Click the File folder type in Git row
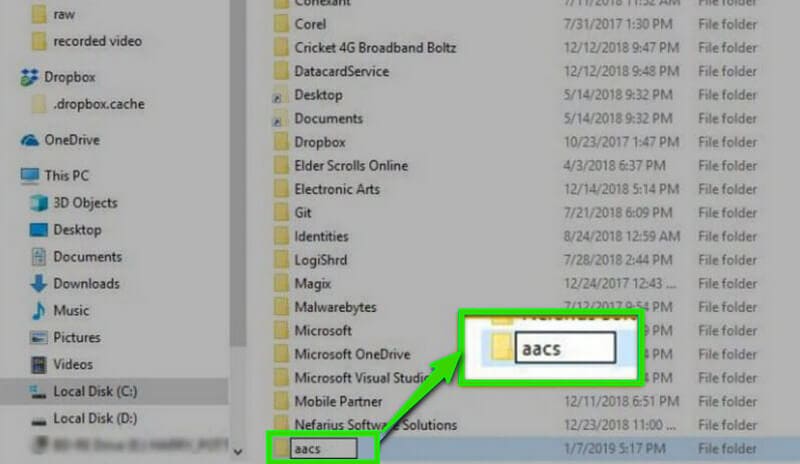The image size is (800, 464). (x=728, y=212)
